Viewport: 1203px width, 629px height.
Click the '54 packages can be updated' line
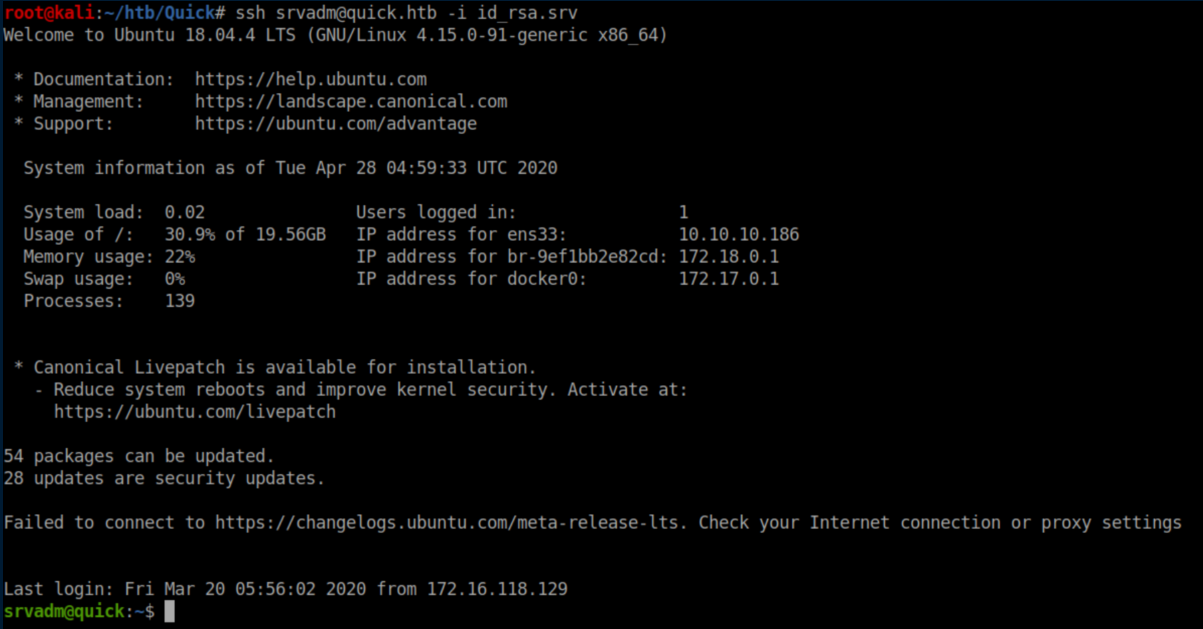point(138,456)
